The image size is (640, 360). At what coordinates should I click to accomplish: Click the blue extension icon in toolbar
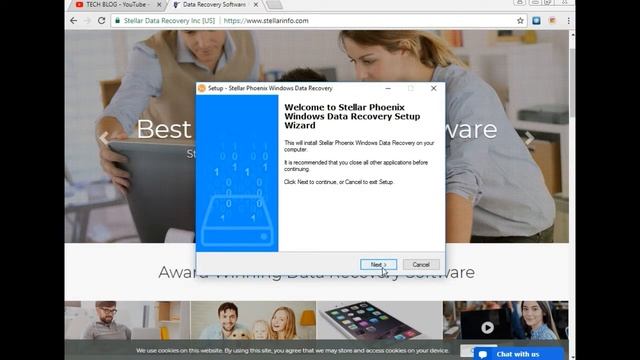(x=536, y=20)
